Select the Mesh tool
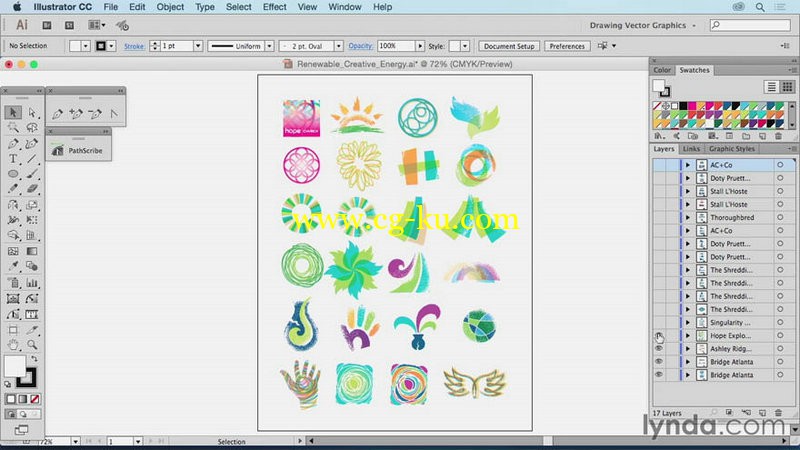Viewport: 800px width, 450px height. 13,251
